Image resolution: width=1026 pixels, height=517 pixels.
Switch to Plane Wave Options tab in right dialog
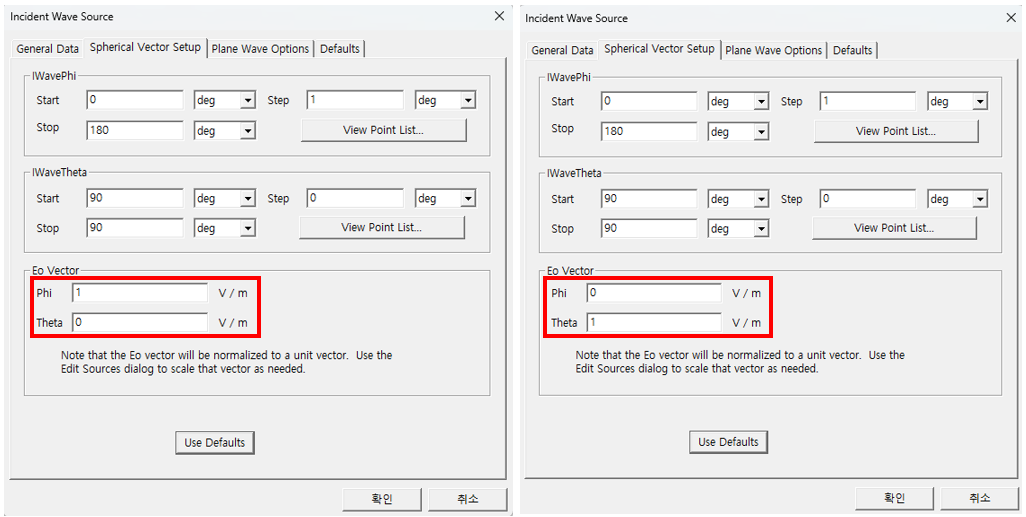(773, 50)
